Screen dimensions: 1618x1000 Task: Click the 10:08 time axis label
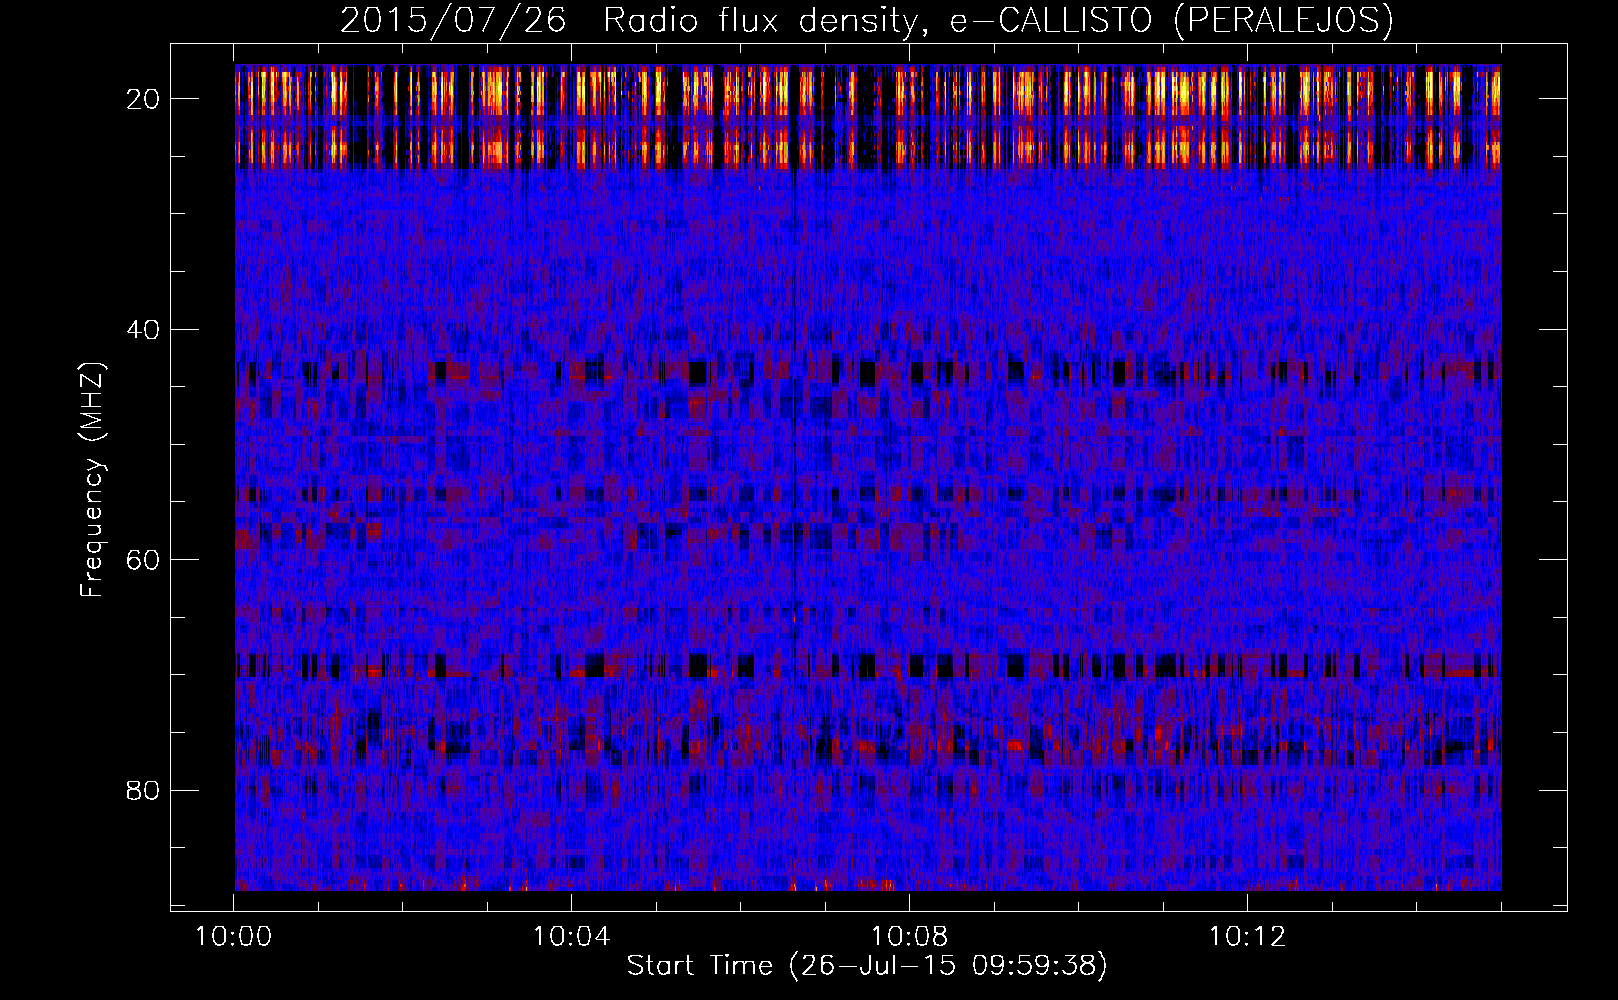pyautogui.click(x=909, y=937)
